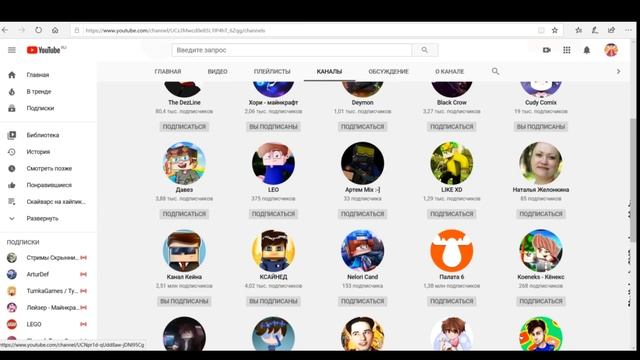Subscribe to Deymon channel
Viewport: 640px width, 360px height.
[x=362, y=127]
